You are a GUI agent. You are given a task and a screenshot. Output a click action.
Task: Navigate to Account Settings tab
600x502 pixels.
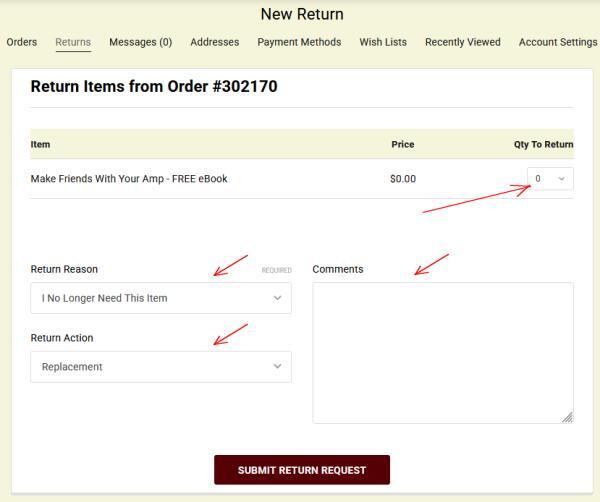tap(557, 42)
